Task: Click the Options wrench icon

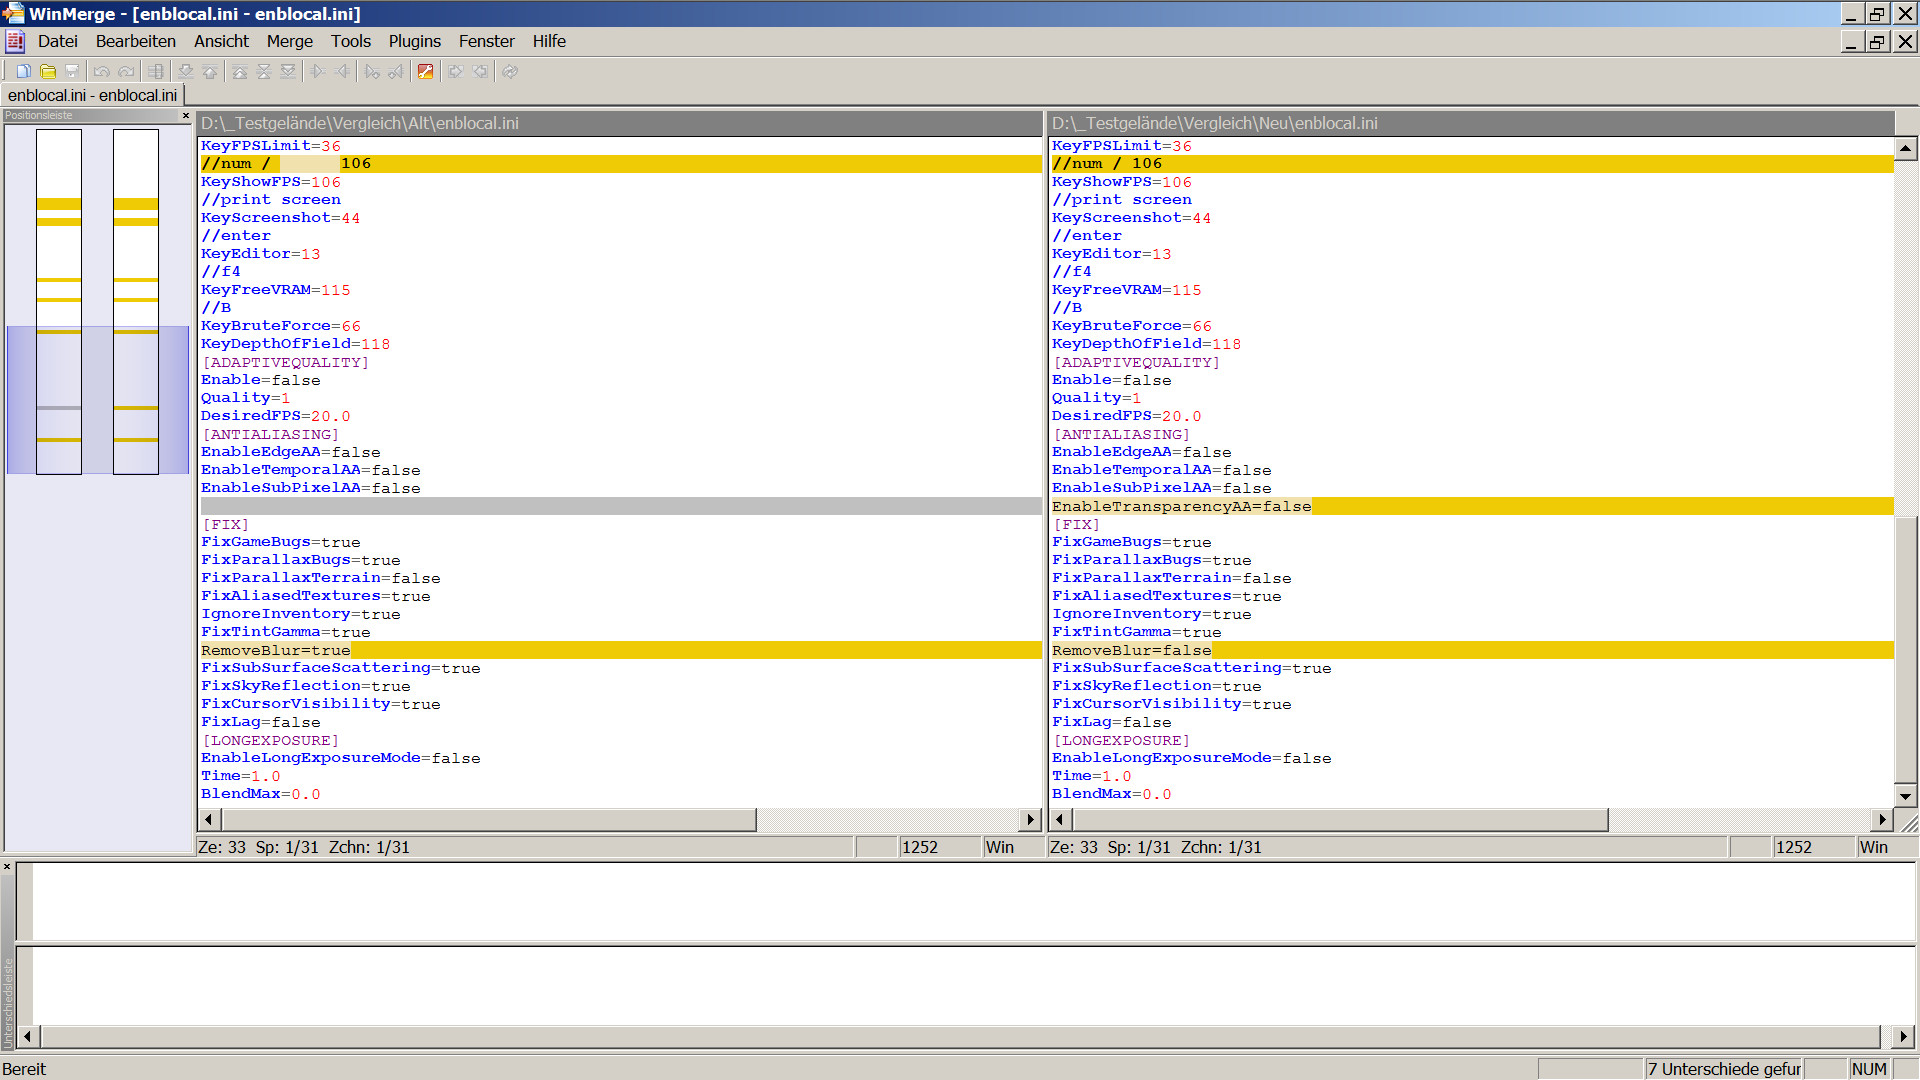Action: [425, 72]
